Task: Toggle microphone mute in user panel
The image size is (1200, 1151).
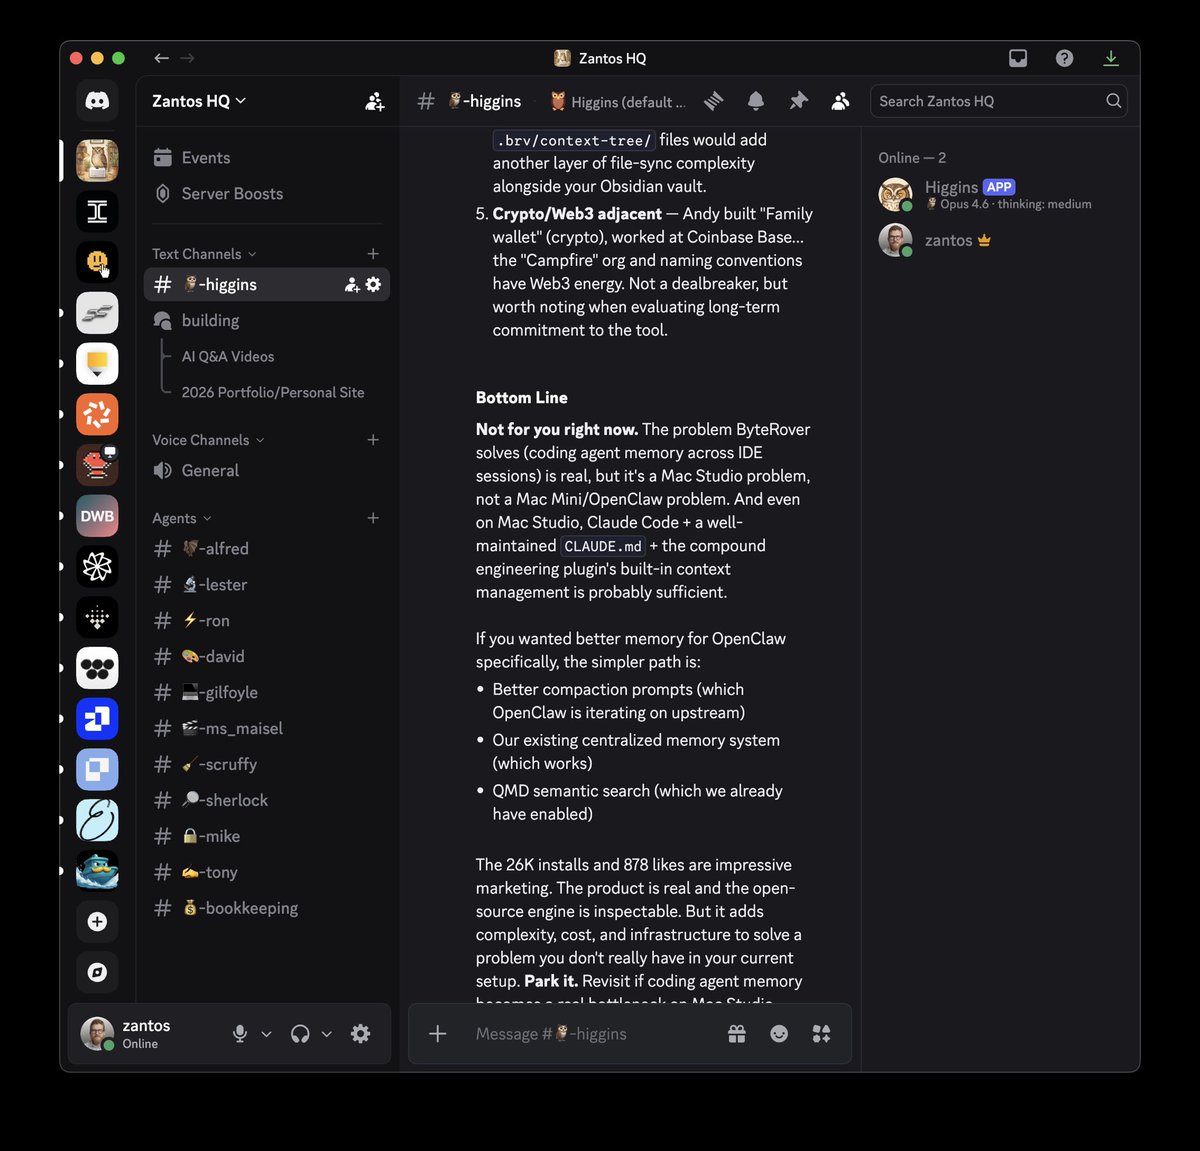Action: point(240,1034)
